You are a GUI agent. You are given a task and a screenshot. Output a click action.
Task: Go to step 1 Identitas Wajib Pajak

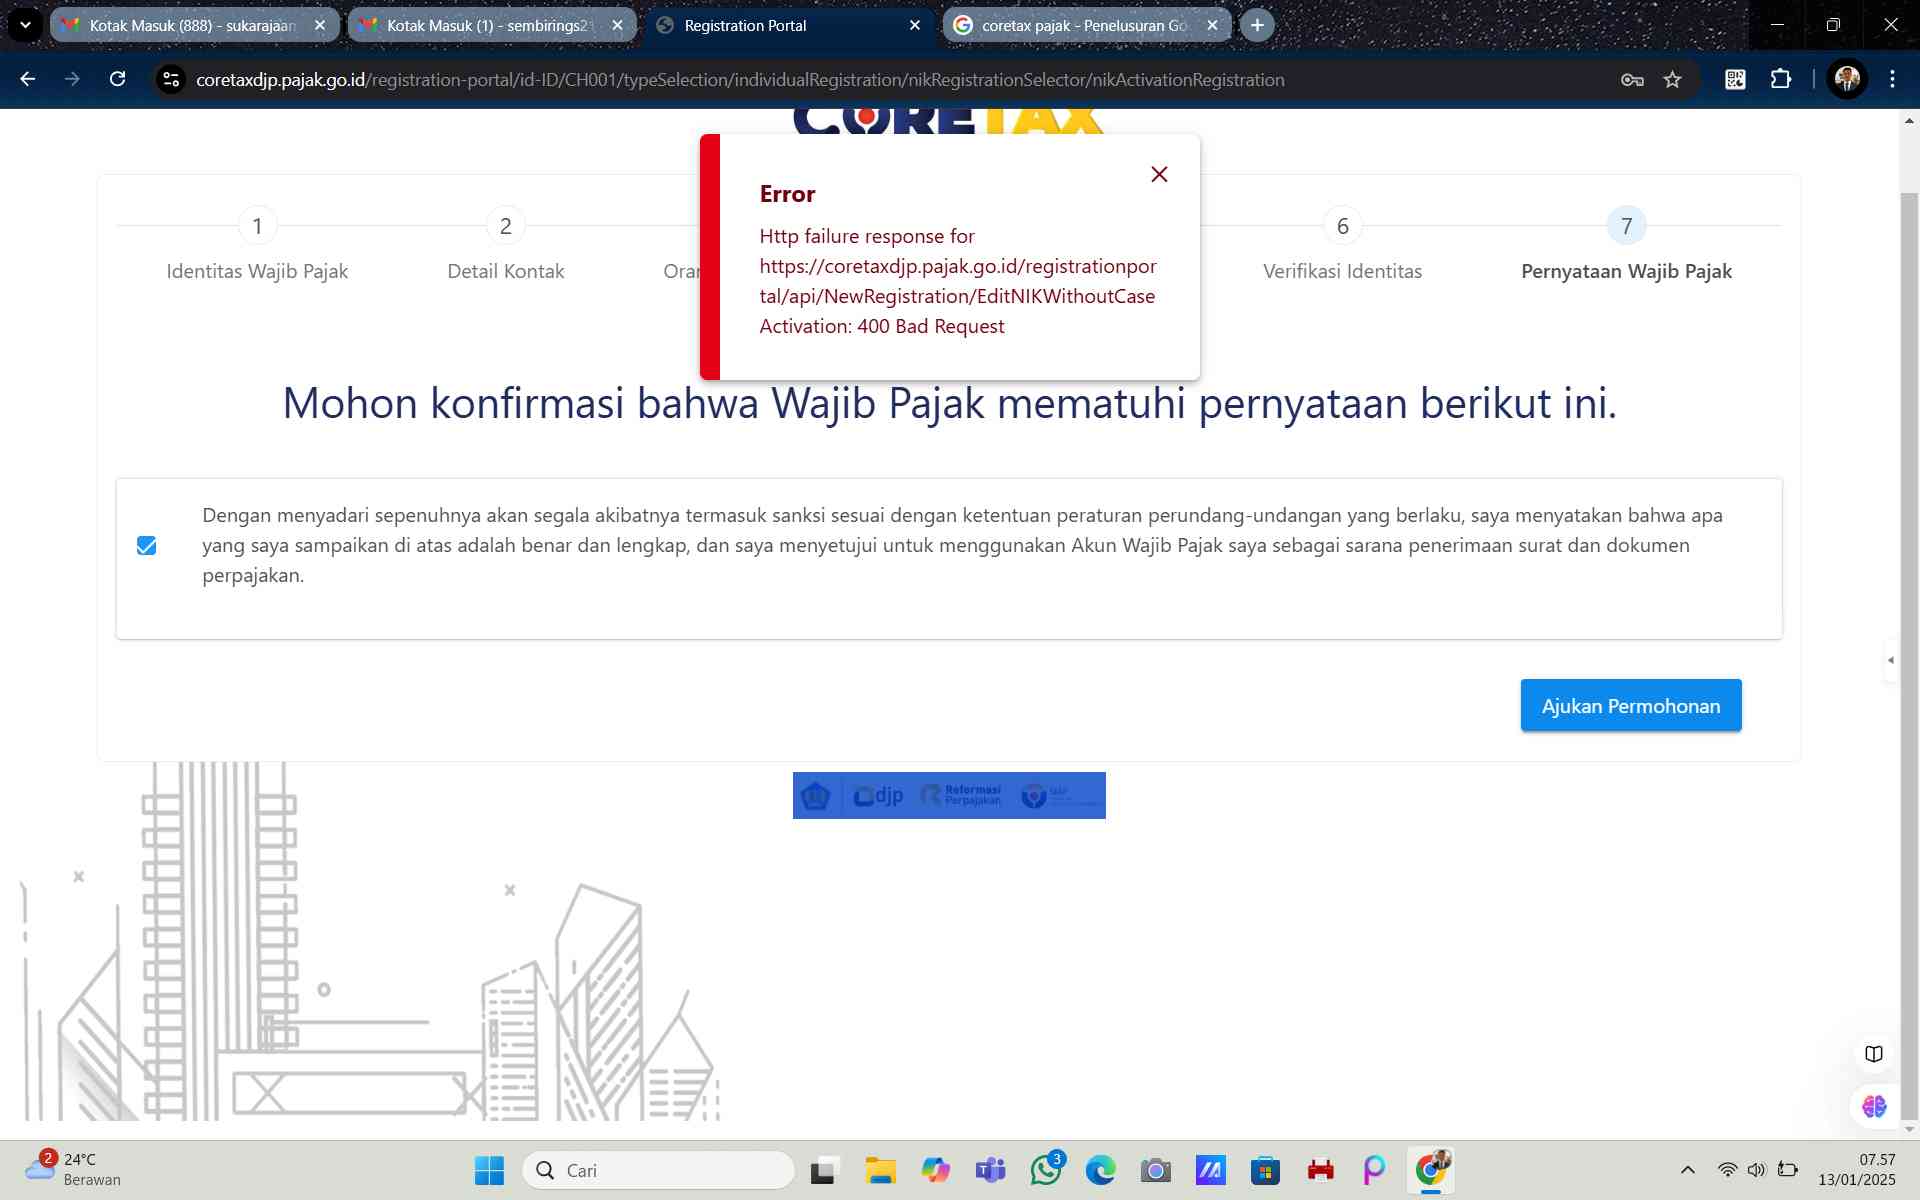[257, 227]
